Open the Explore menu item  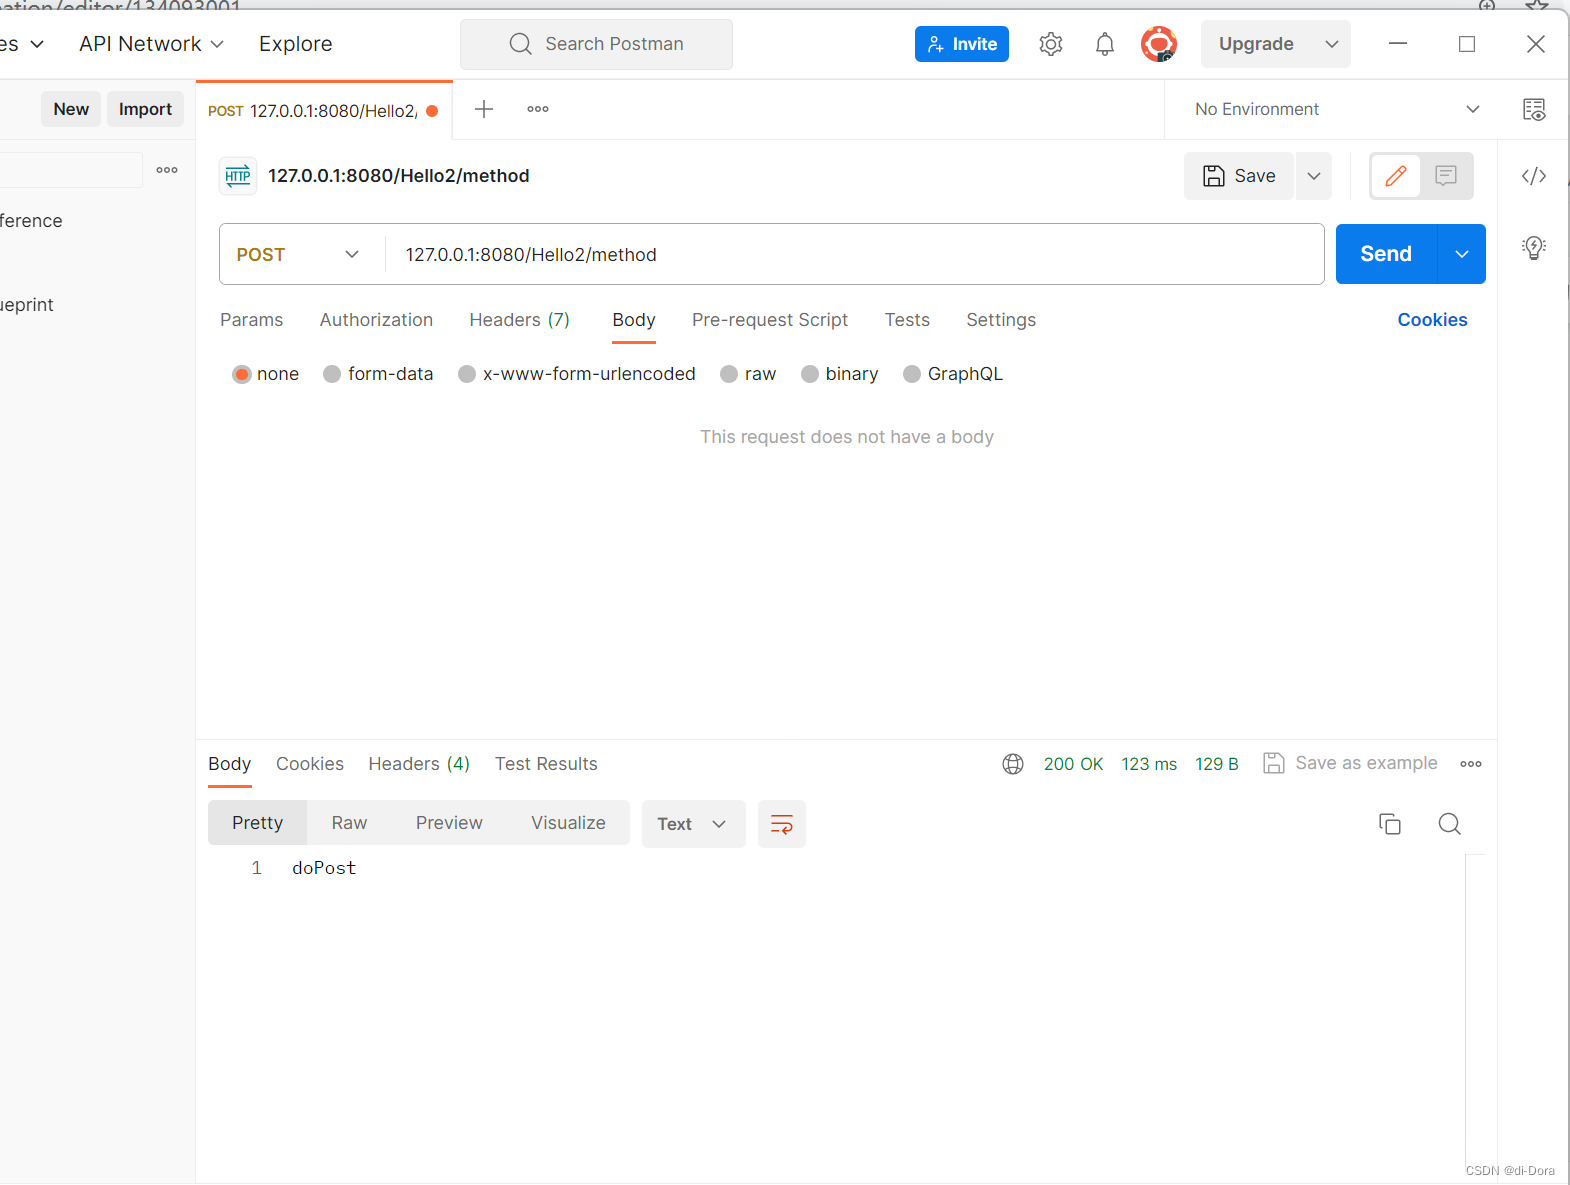click(295, 44)
